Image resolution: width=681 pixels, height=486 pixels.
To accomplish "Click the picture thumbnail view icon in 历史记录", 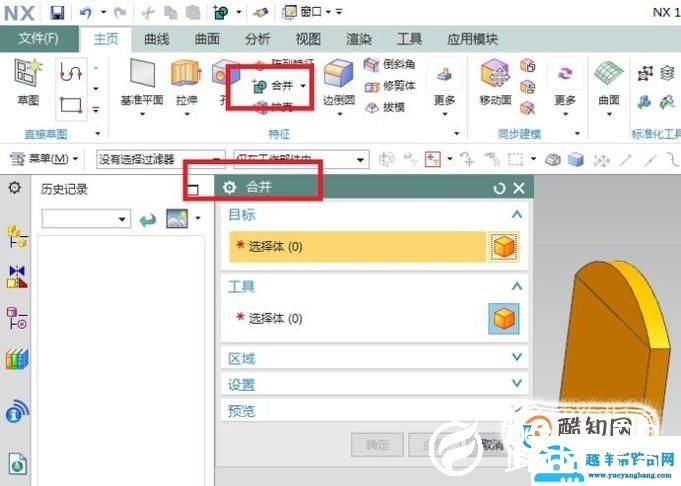I will pyautogui.click(x=177, y=218).
